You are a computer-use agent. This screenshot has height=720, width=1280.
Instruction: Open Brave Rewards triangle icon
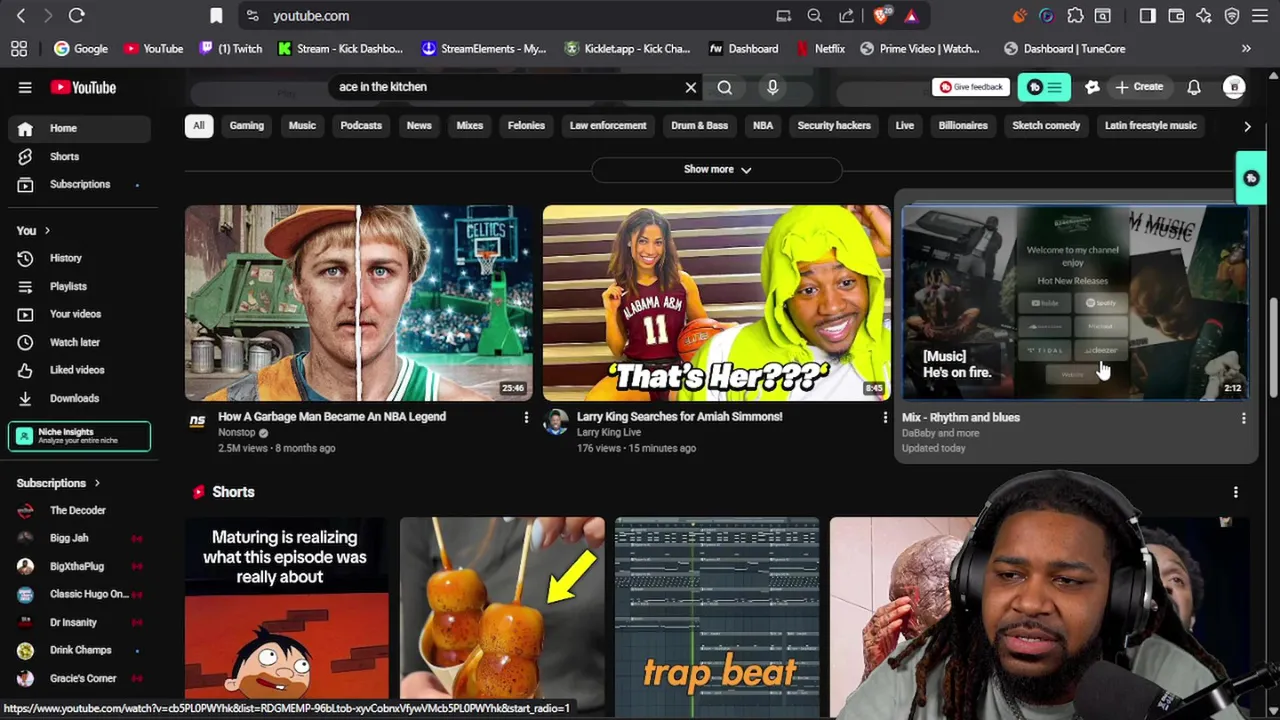pos(911,16)
